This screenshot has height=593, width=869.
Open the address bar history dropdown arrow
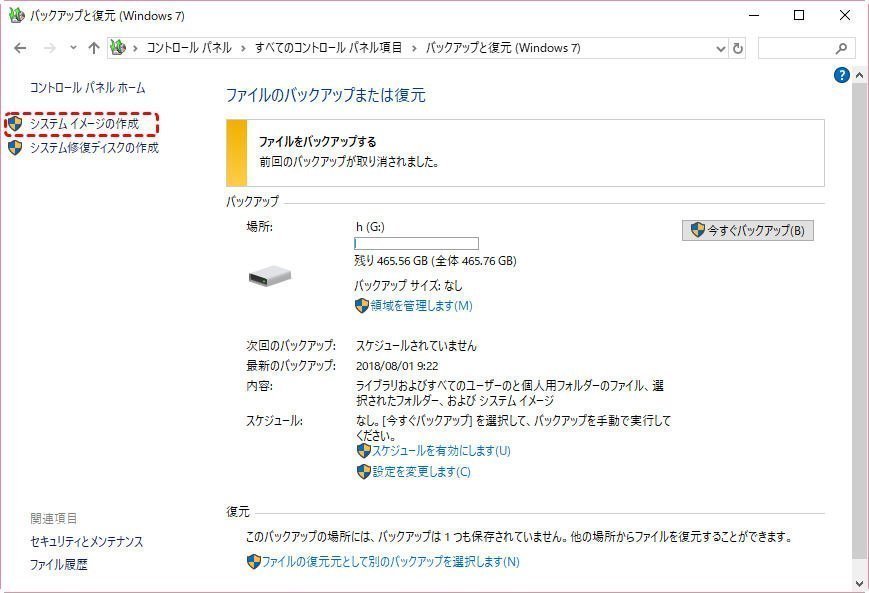(720, 49)
